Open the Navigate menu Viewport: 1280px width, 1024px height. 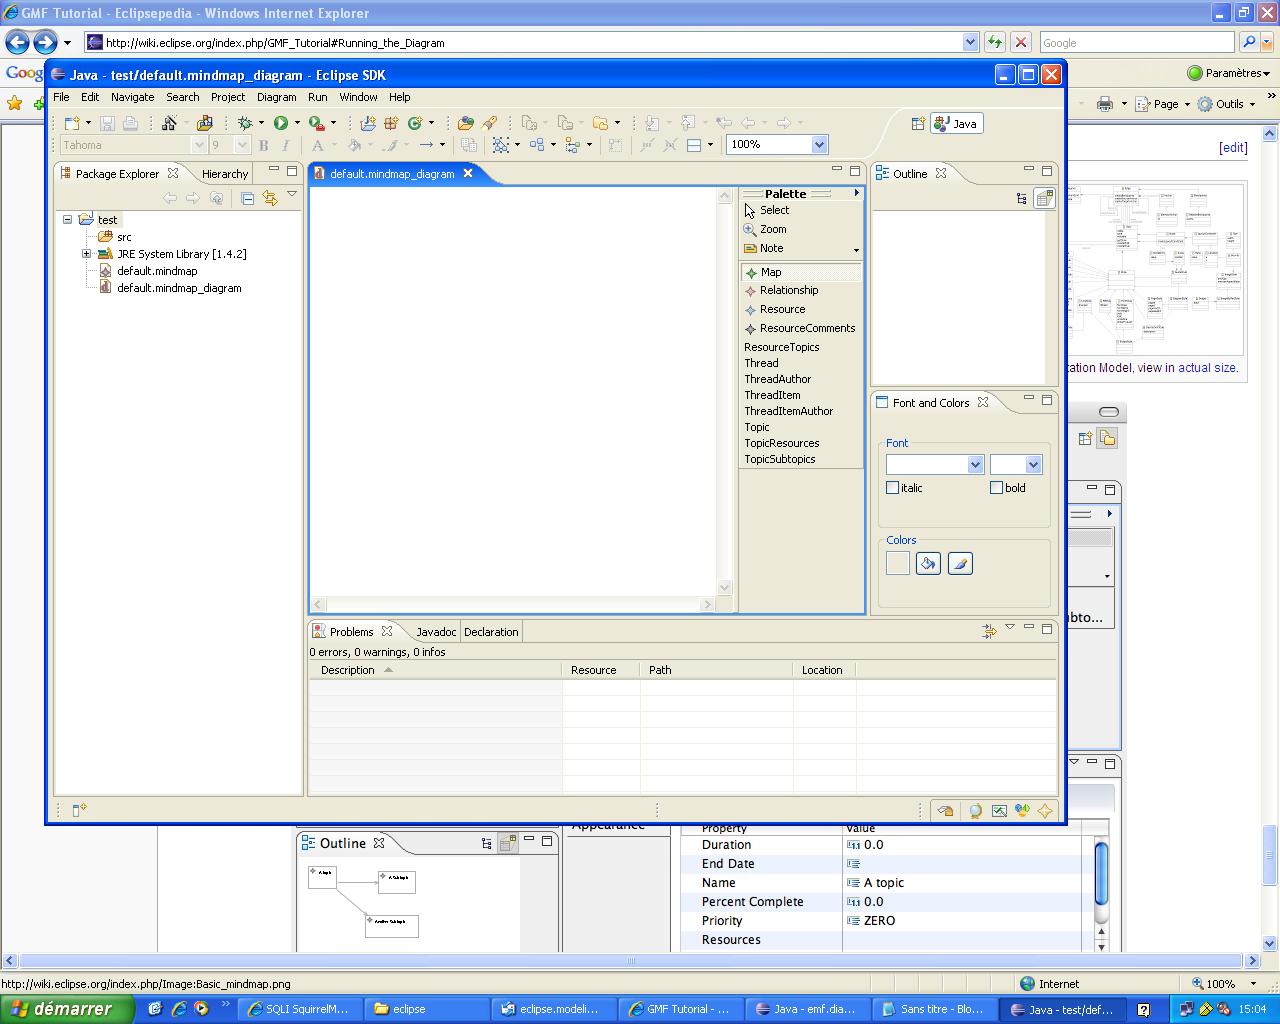[132, 97]
